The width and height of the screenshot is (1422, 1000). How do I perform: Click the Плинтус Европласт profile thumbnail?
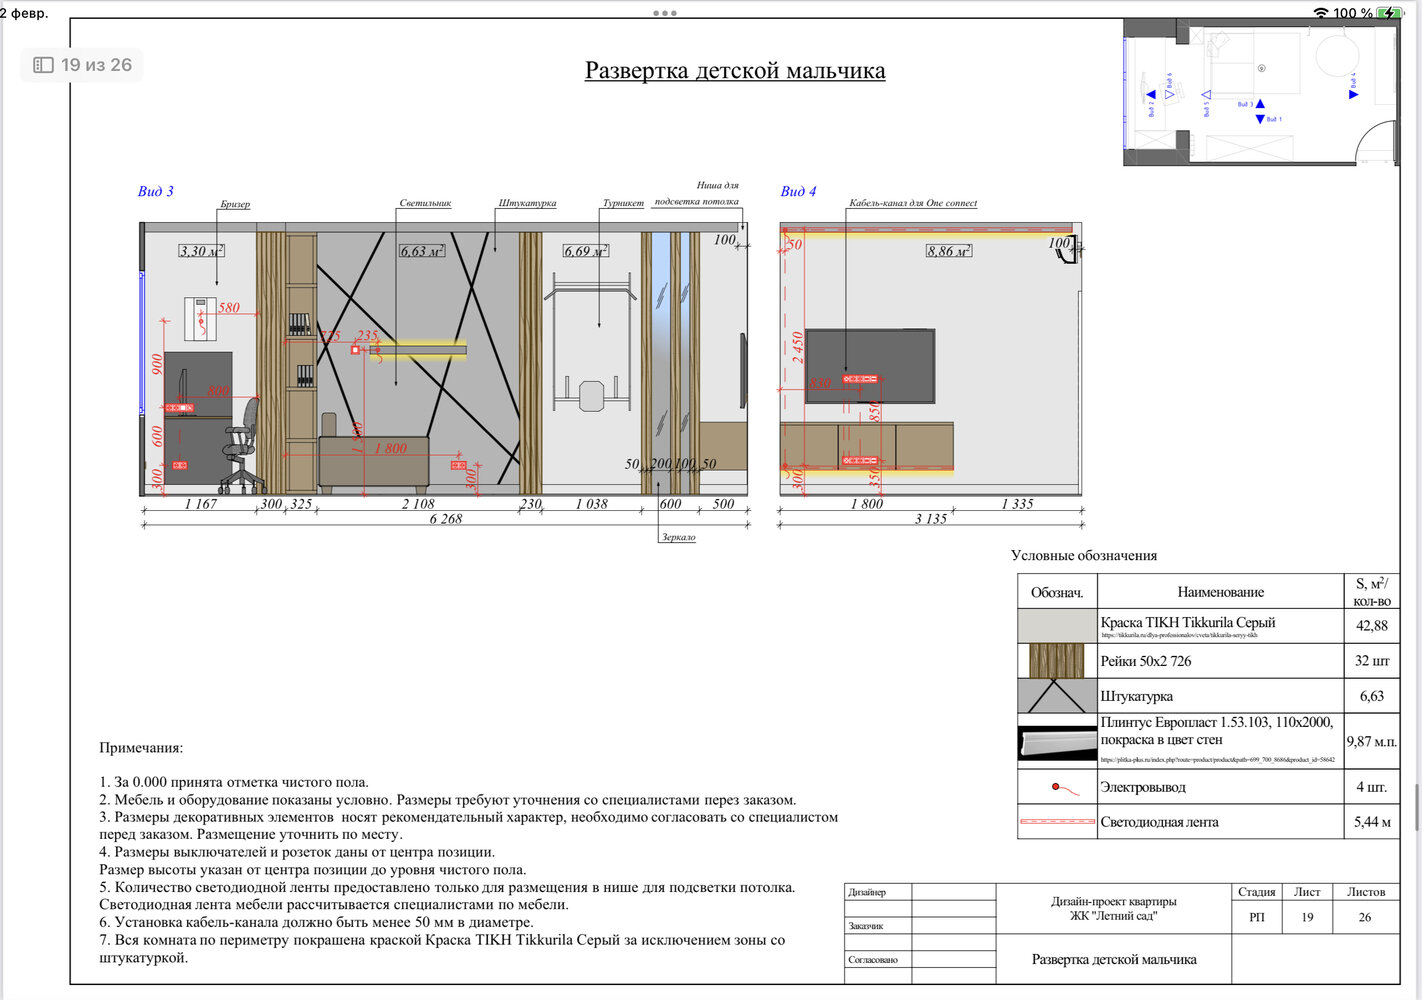coord(1057,743)
